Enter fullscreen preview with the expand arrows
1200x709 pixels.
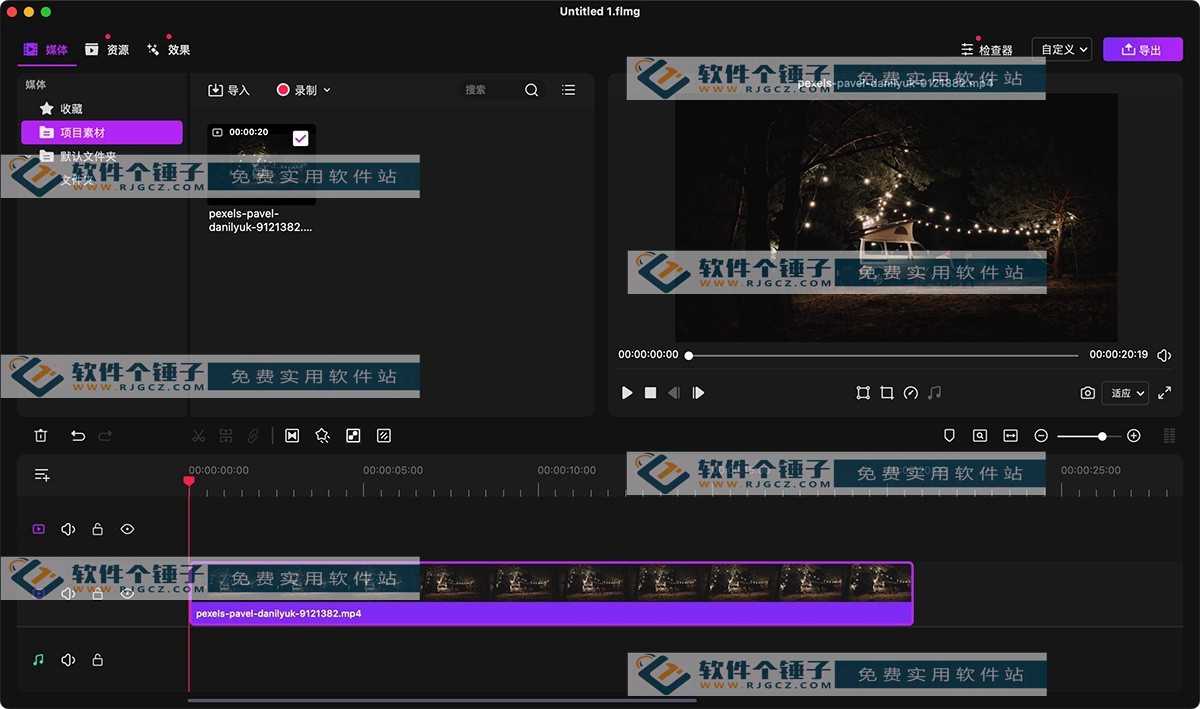click(x=1165, y=393)
